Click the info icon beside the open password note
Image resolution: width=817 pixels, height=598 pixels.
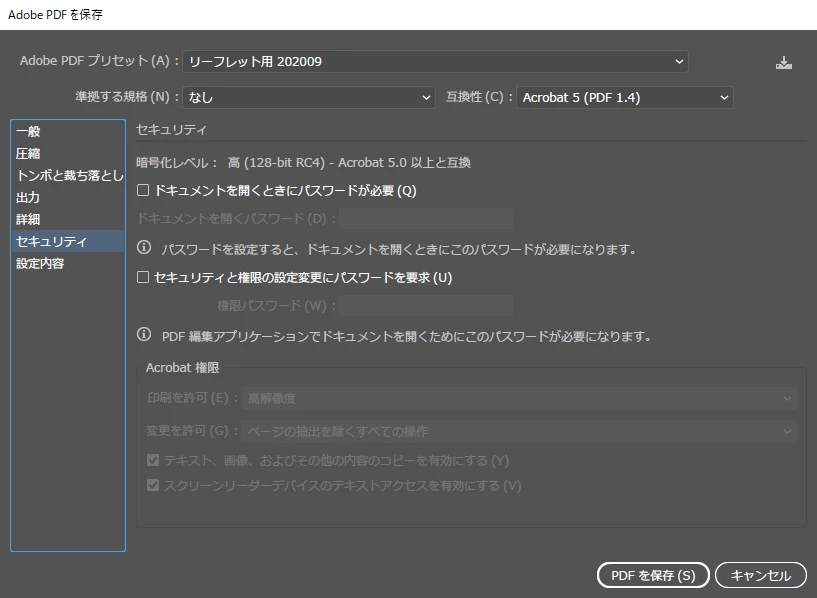pyautogui.click(x=144, y=247)
